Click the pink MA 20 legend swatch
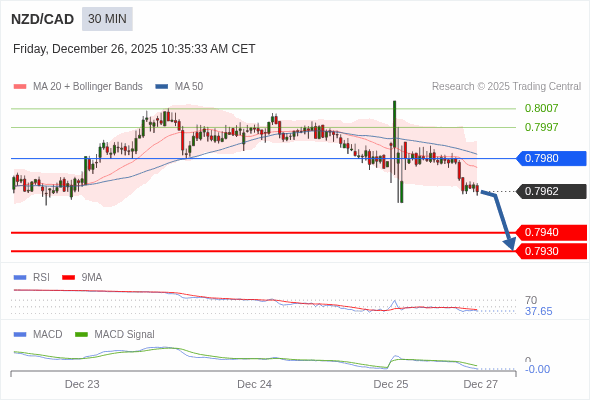590x400 pixels. 20,87
